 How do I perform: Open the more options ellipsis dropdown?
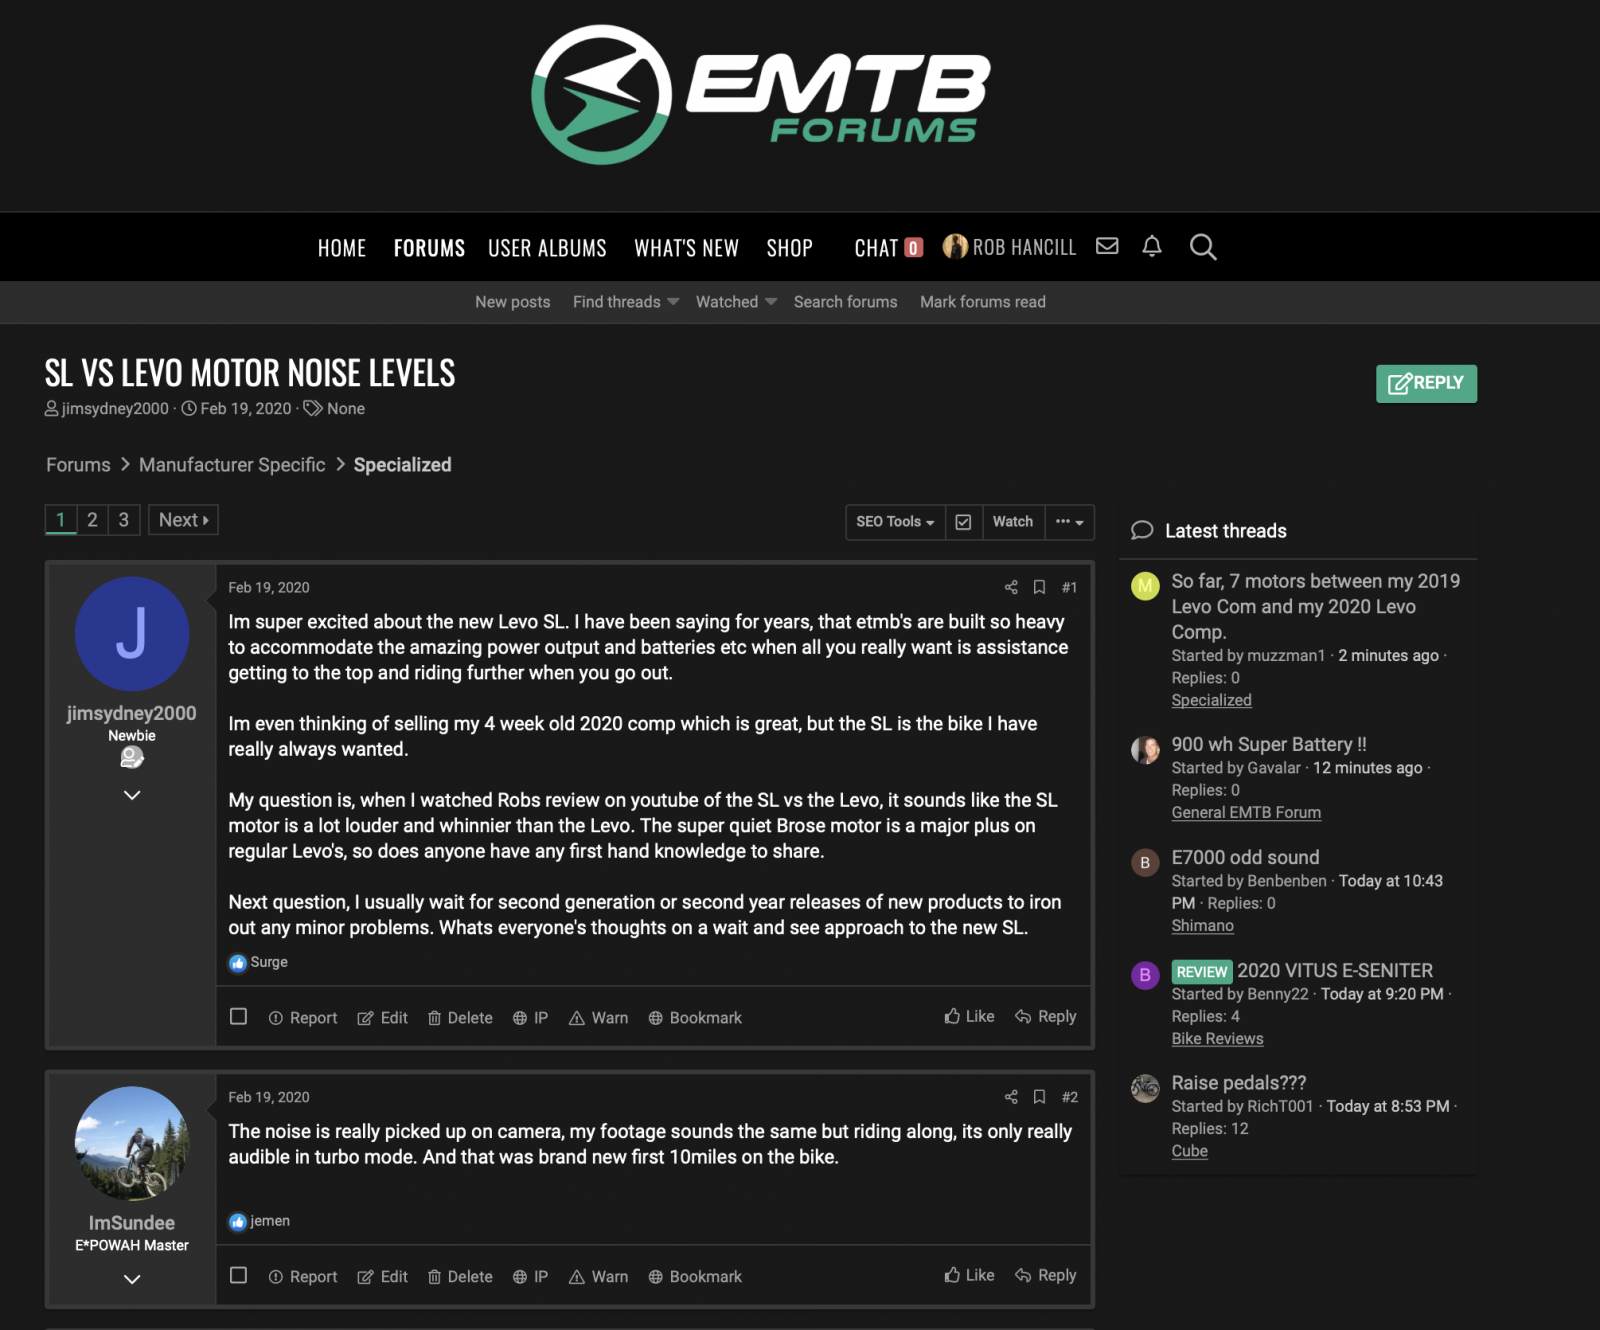(1069, 522)
